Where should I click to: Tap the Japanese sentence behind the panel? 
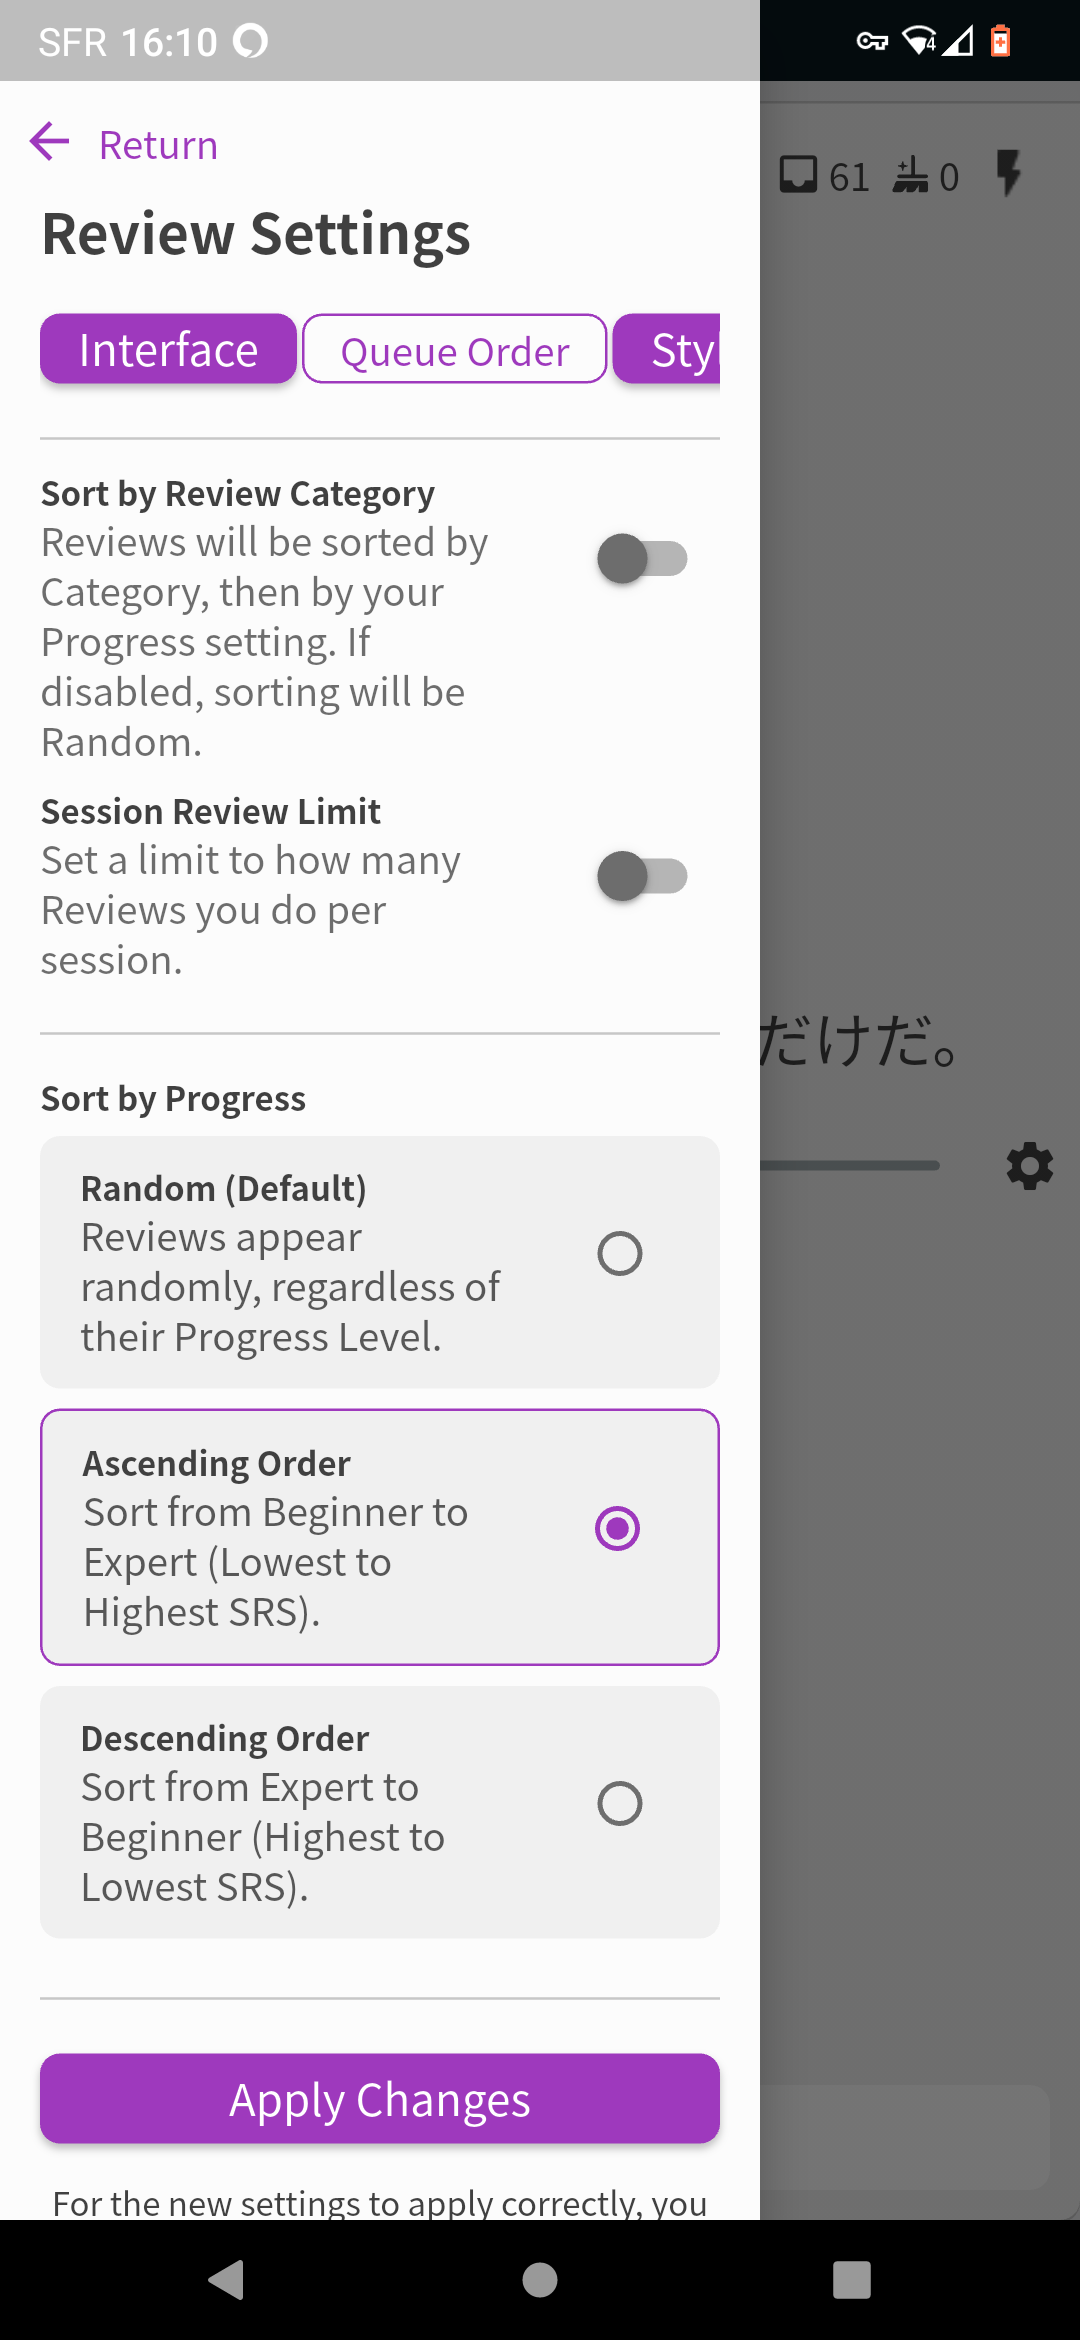[860, 1042]
